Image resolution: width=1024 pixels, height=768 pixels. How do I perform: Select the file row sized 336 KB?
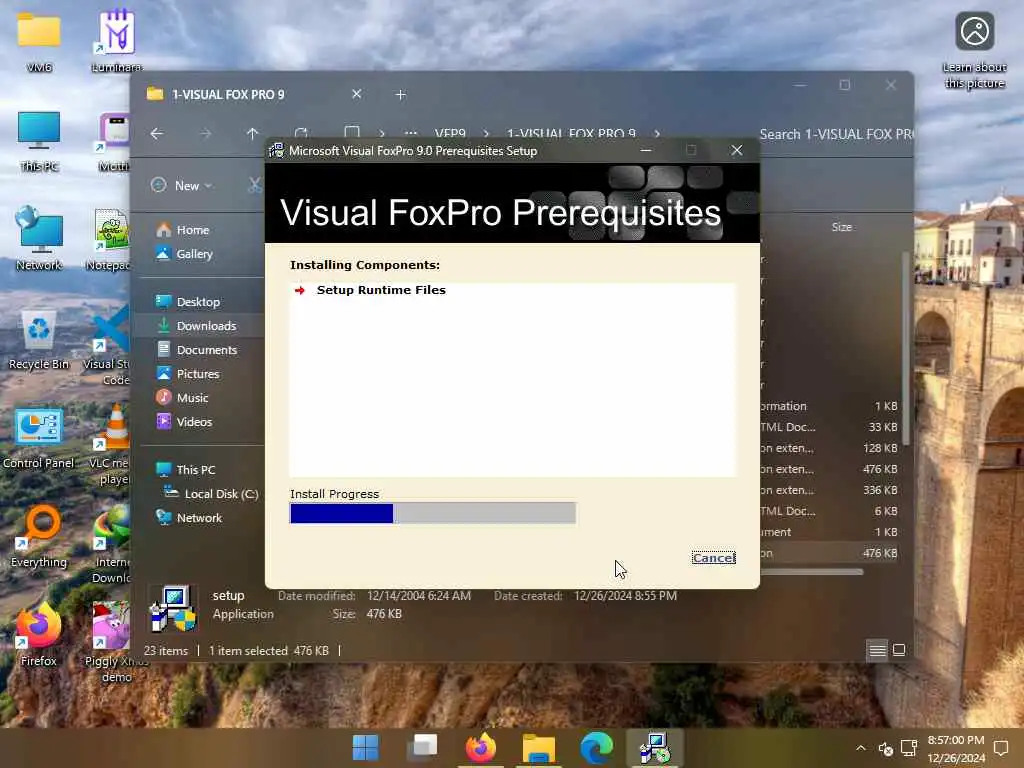click(830, 490)
